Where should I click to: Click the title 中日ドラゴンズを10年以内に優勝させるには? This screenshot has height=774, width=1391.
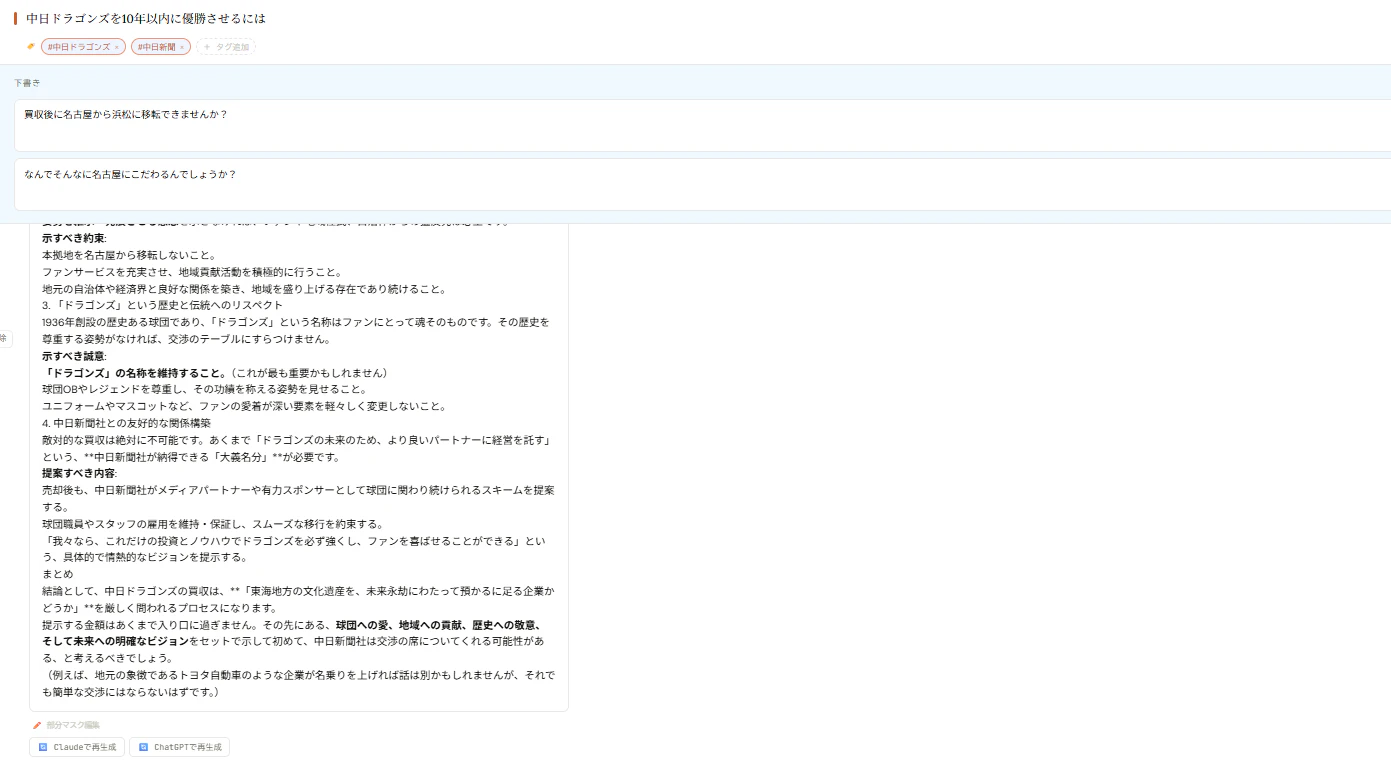click(x=146, y=18)
